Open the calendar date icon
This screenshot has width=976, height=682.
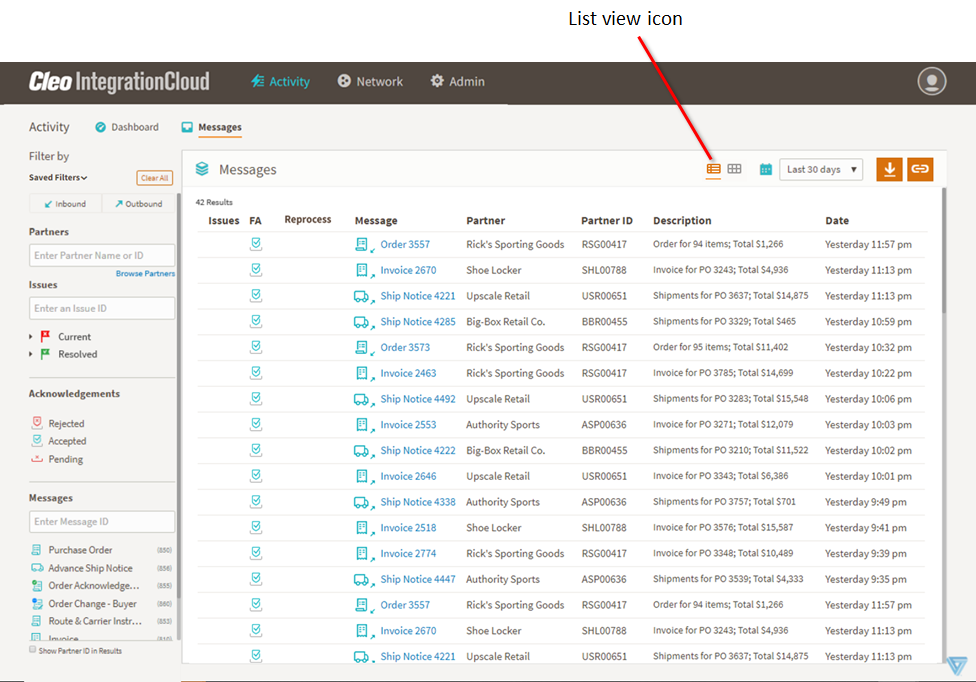point(765,170)
